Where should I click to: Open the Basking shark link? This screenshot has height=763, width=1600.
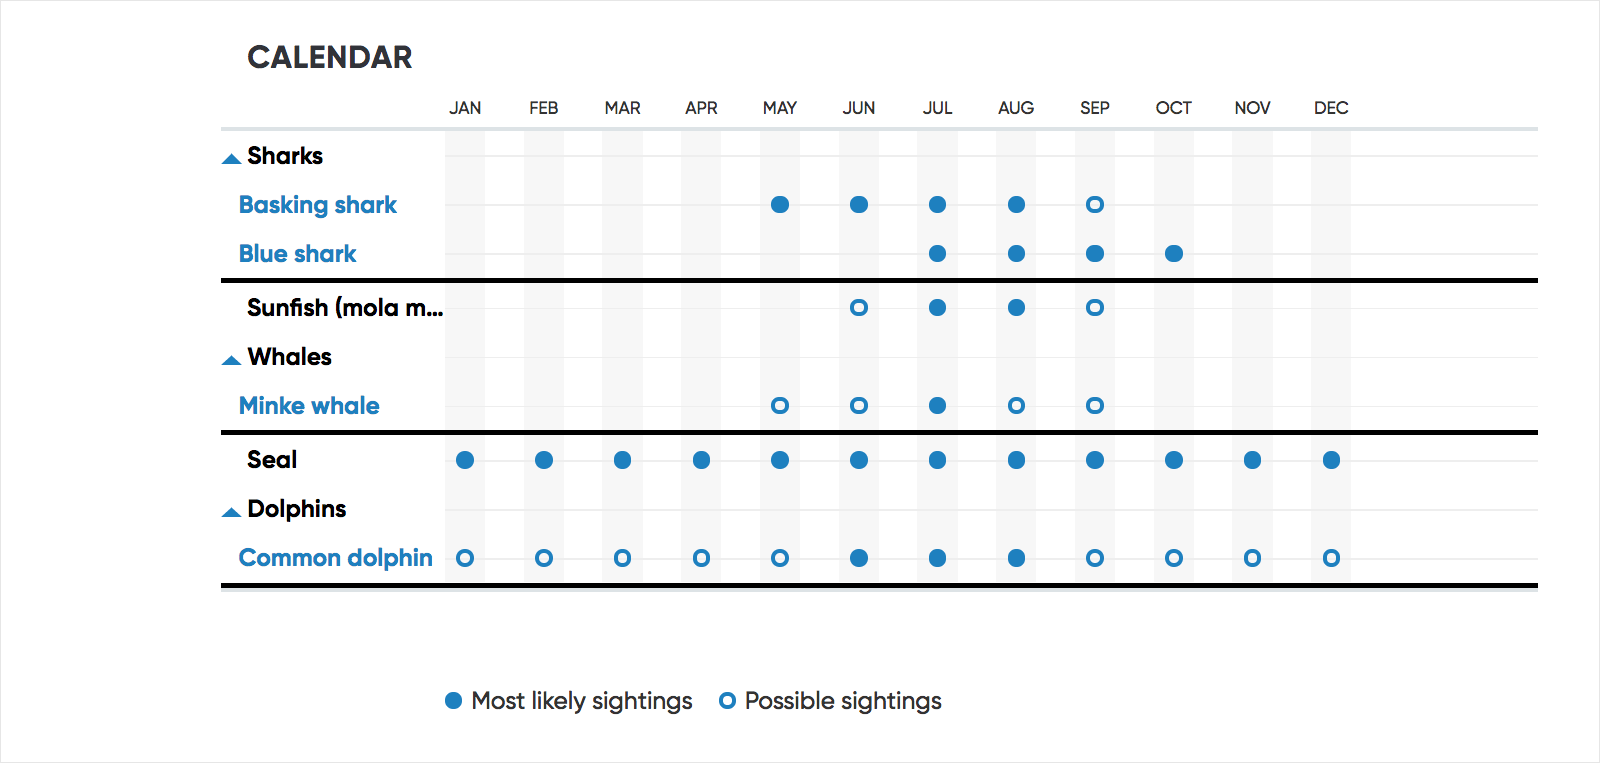click(x=317, y=205)
